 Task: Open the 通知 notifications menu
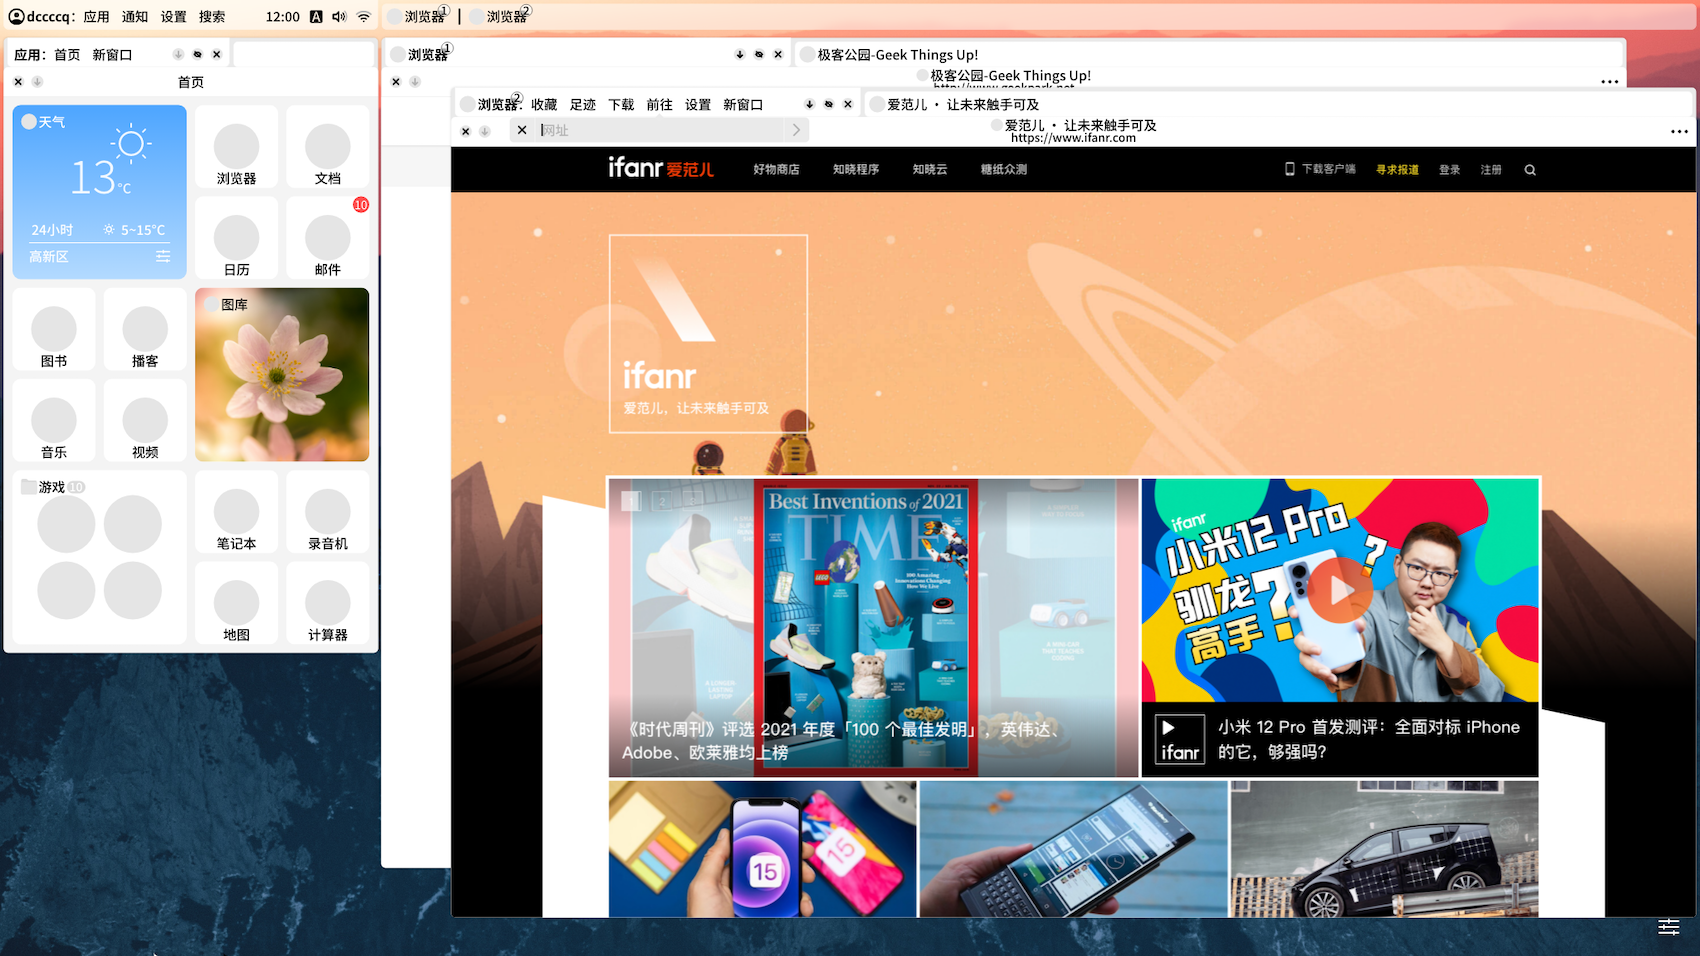(135, 17)
